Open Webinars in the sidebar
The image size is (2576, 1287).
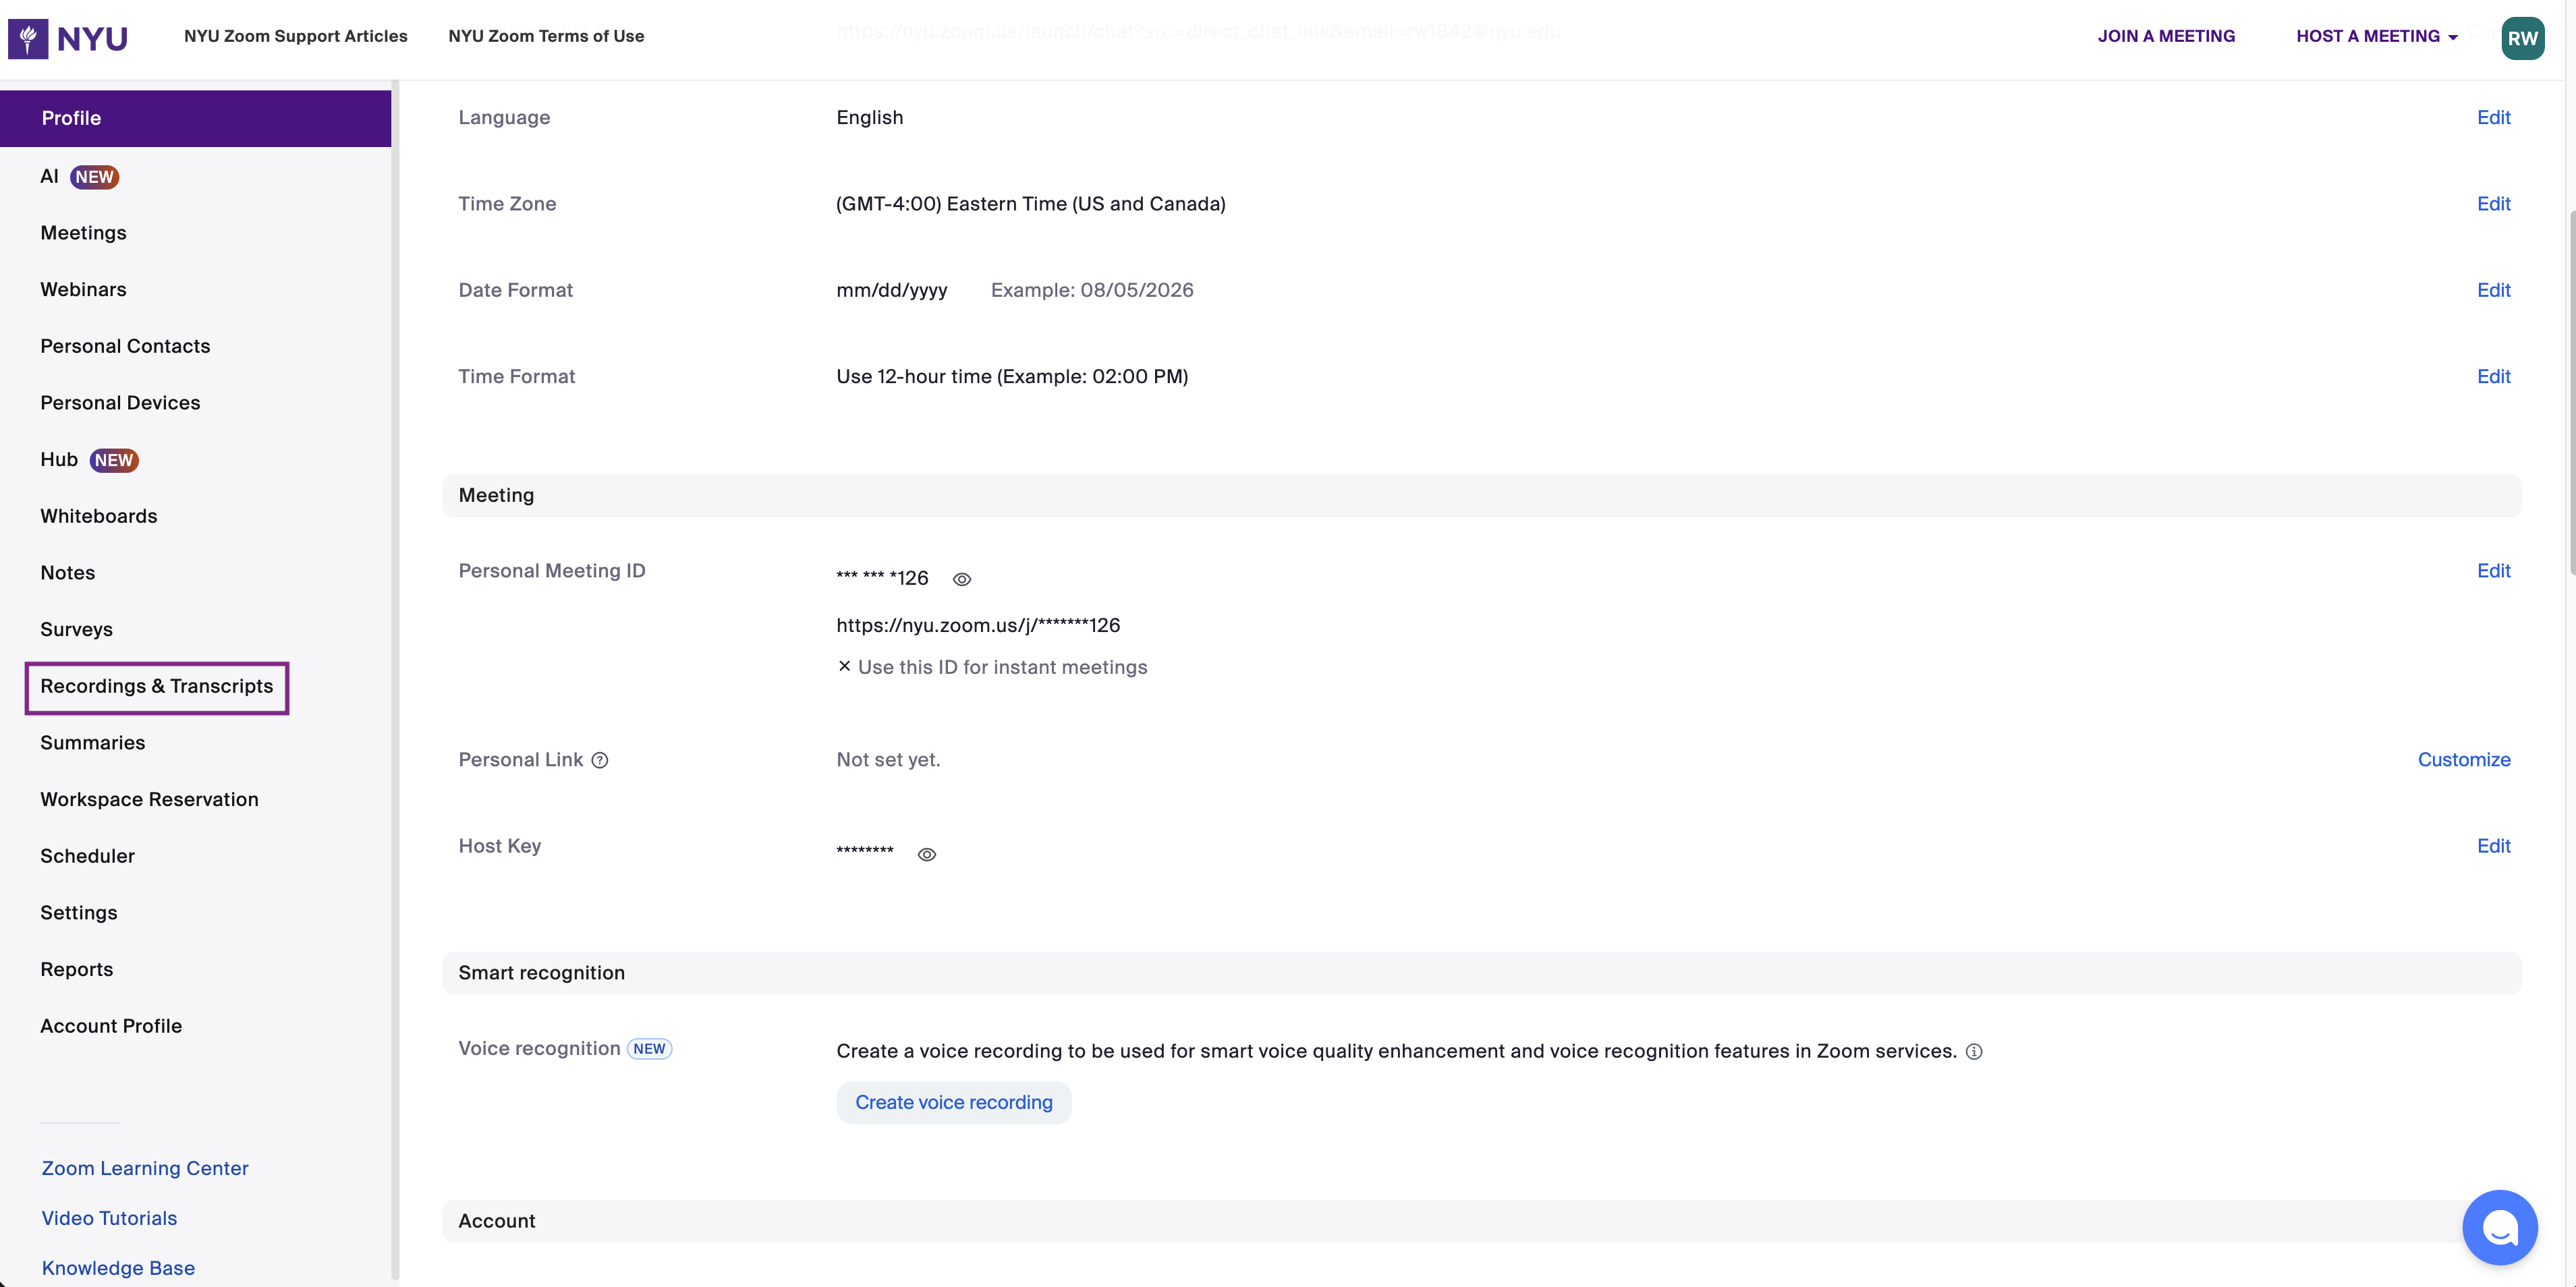point(83,289)
